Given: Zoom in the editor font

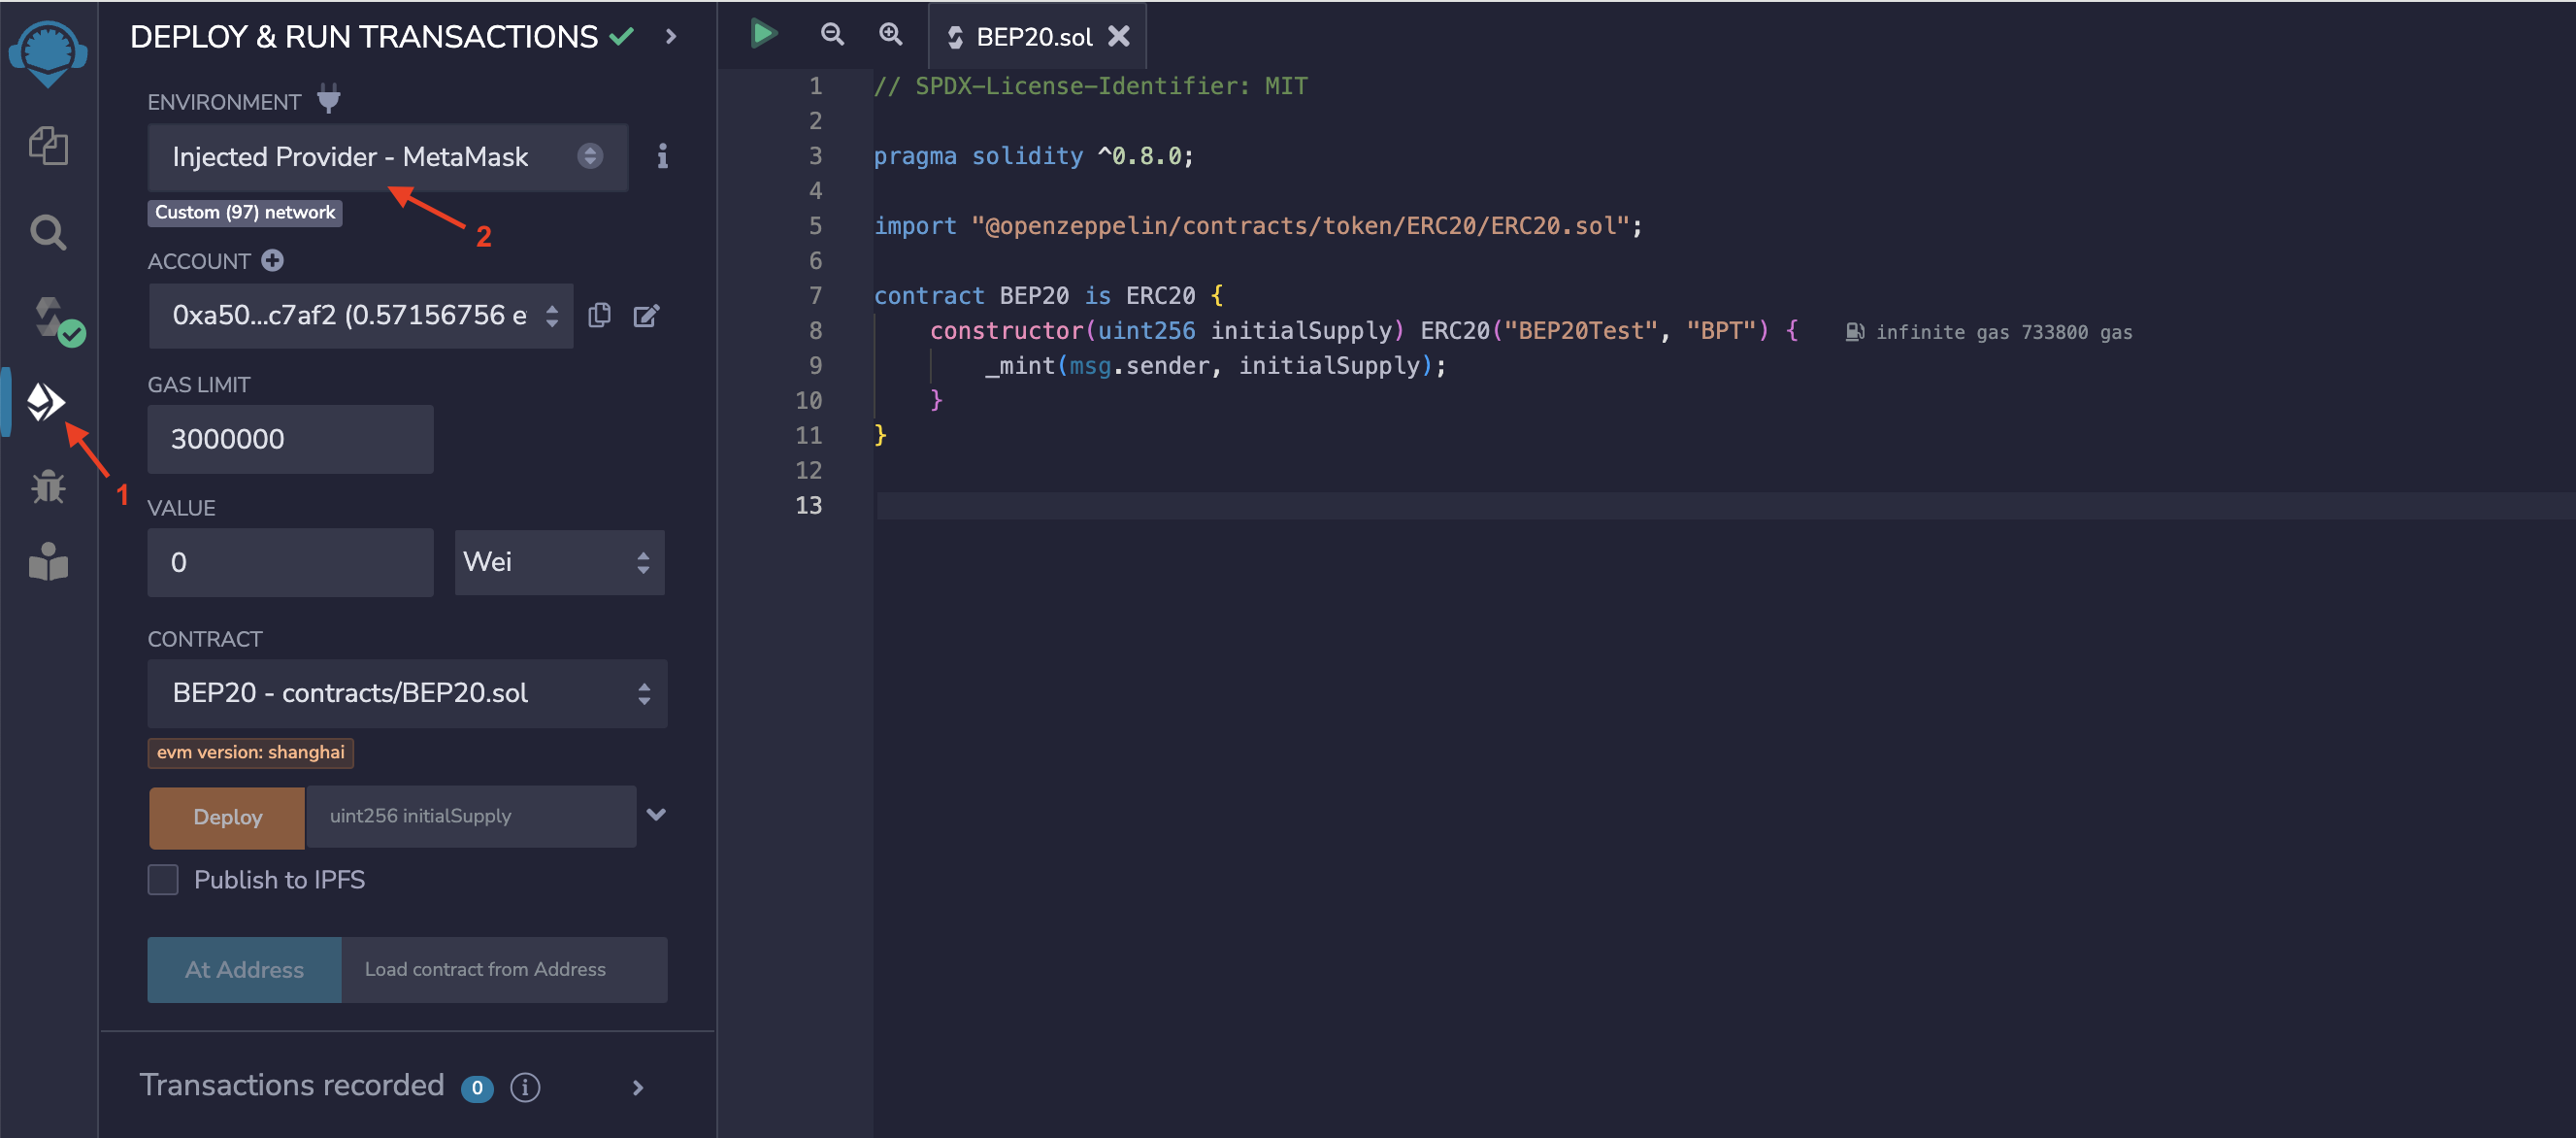Looking at the screenshot, I should [890, 35].
